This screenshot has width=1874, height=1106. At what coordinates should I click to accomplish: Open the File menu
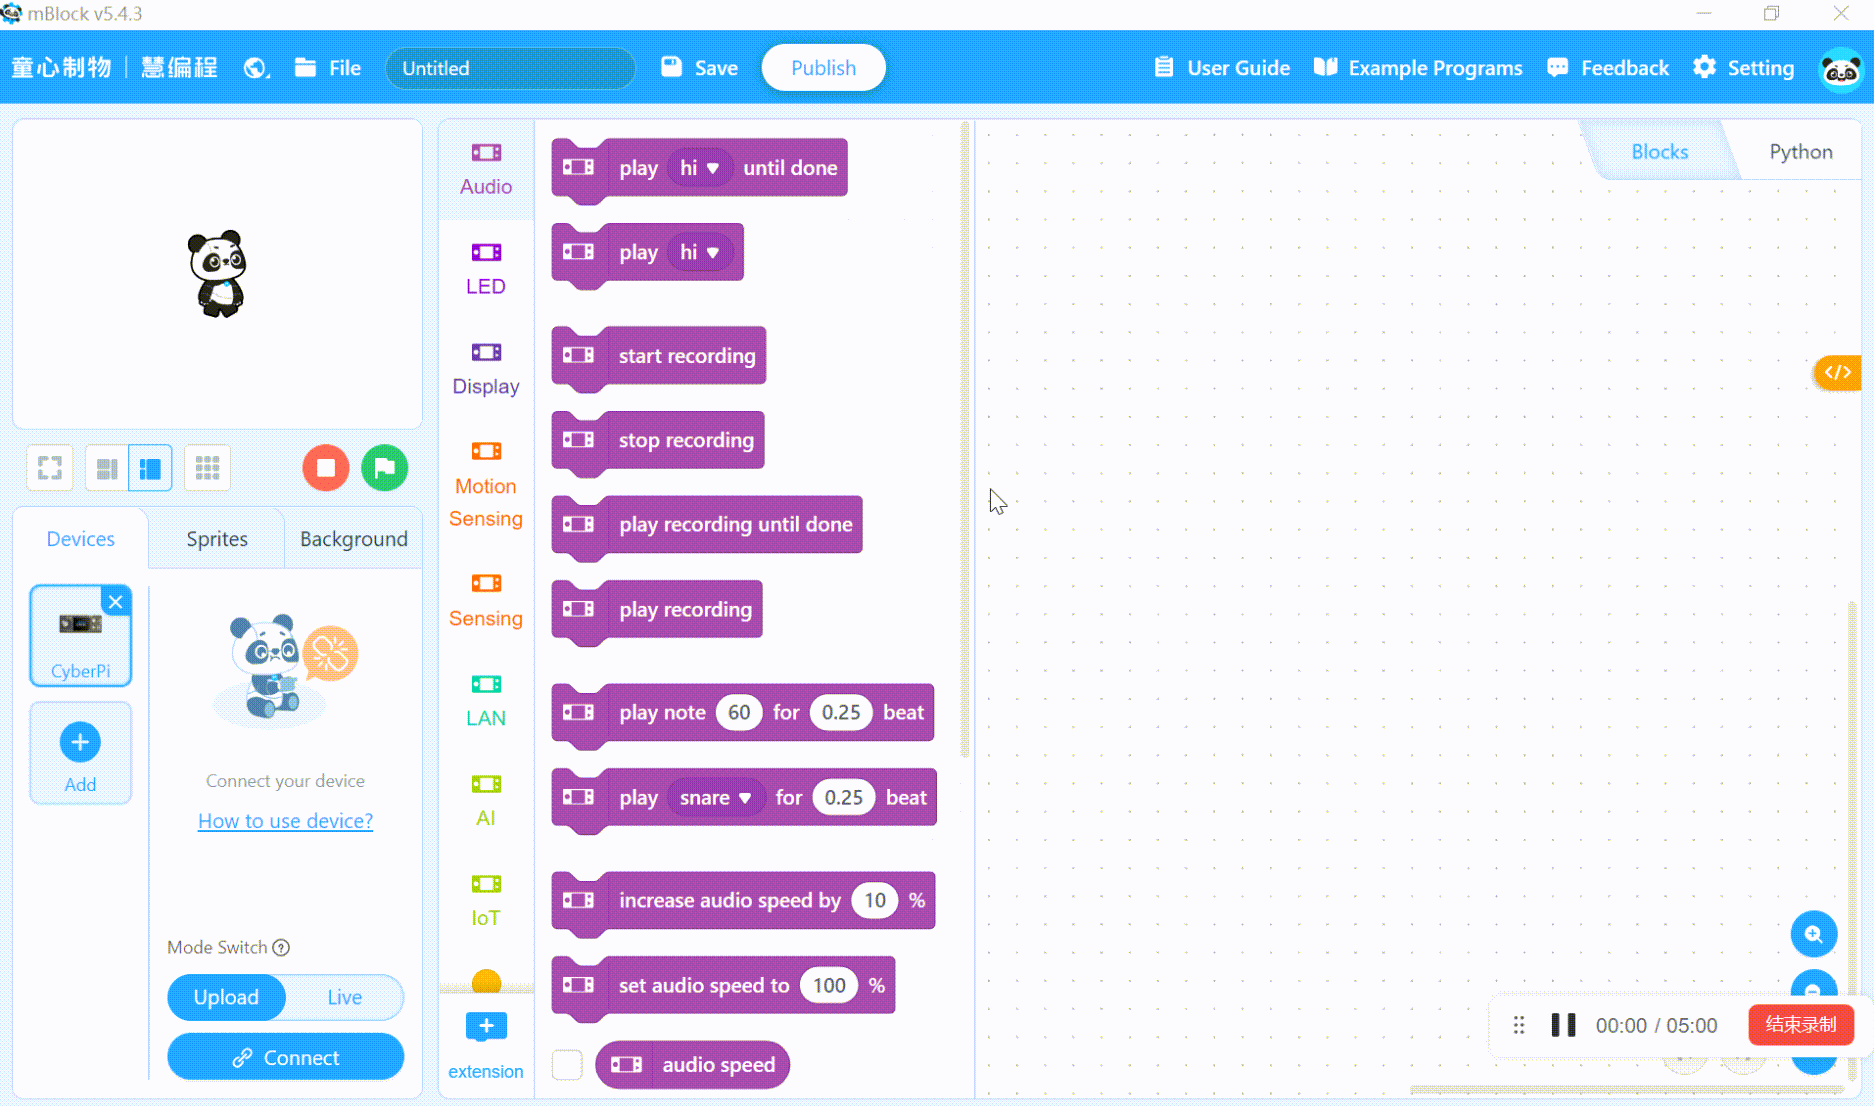point(327,68)
